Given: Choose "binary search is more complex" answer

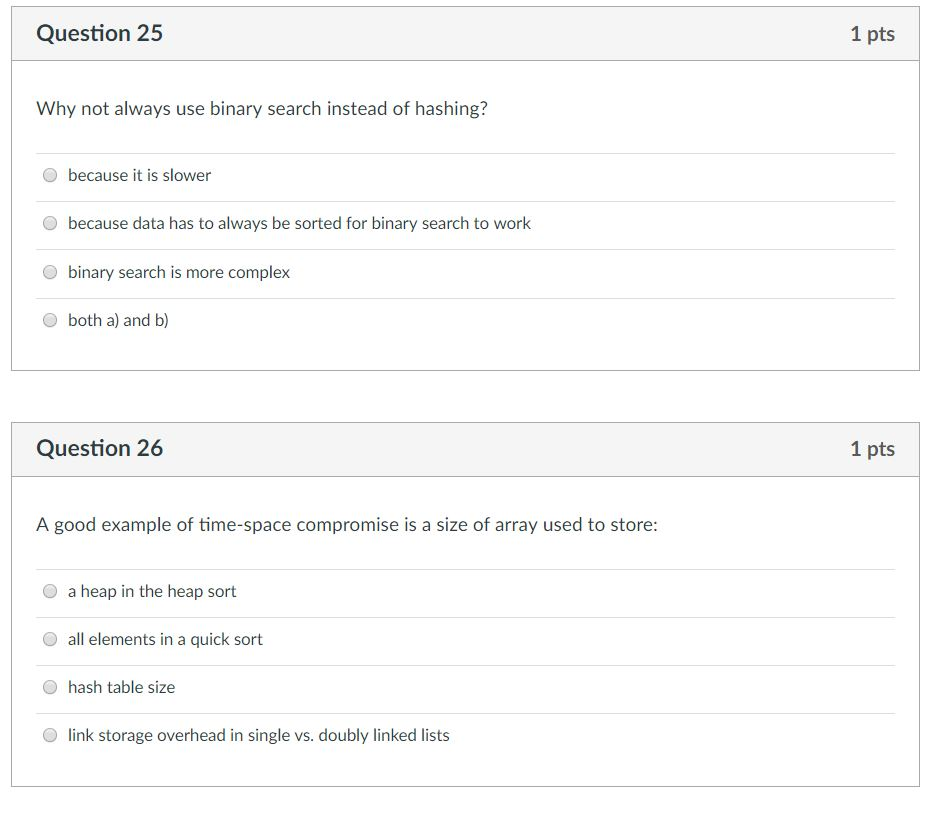Looking at the screenshot, I should pos(50,271).
